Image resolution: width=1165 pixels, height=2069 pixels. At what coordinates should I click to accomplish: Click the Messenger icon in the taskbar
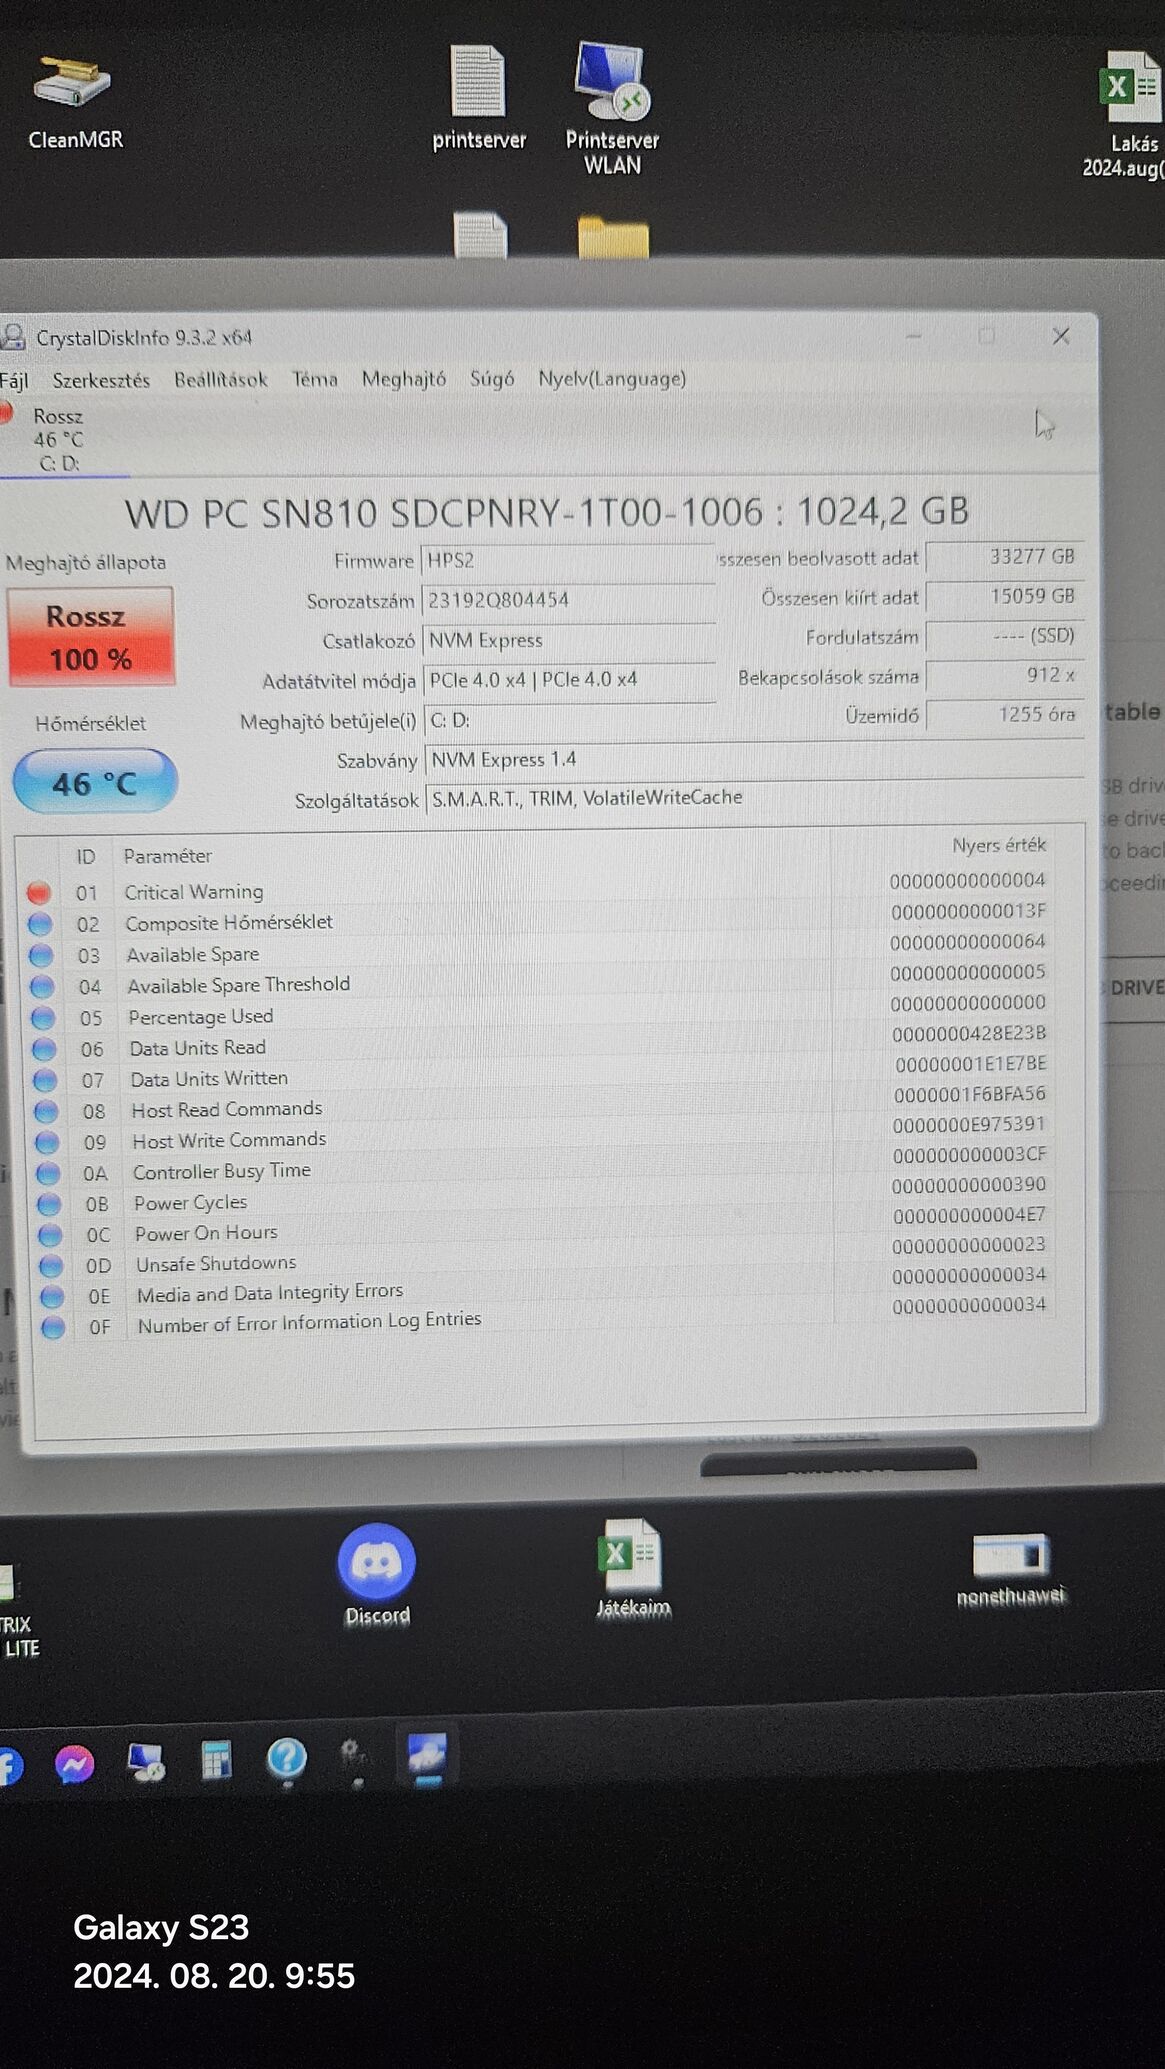point(75,1764)
